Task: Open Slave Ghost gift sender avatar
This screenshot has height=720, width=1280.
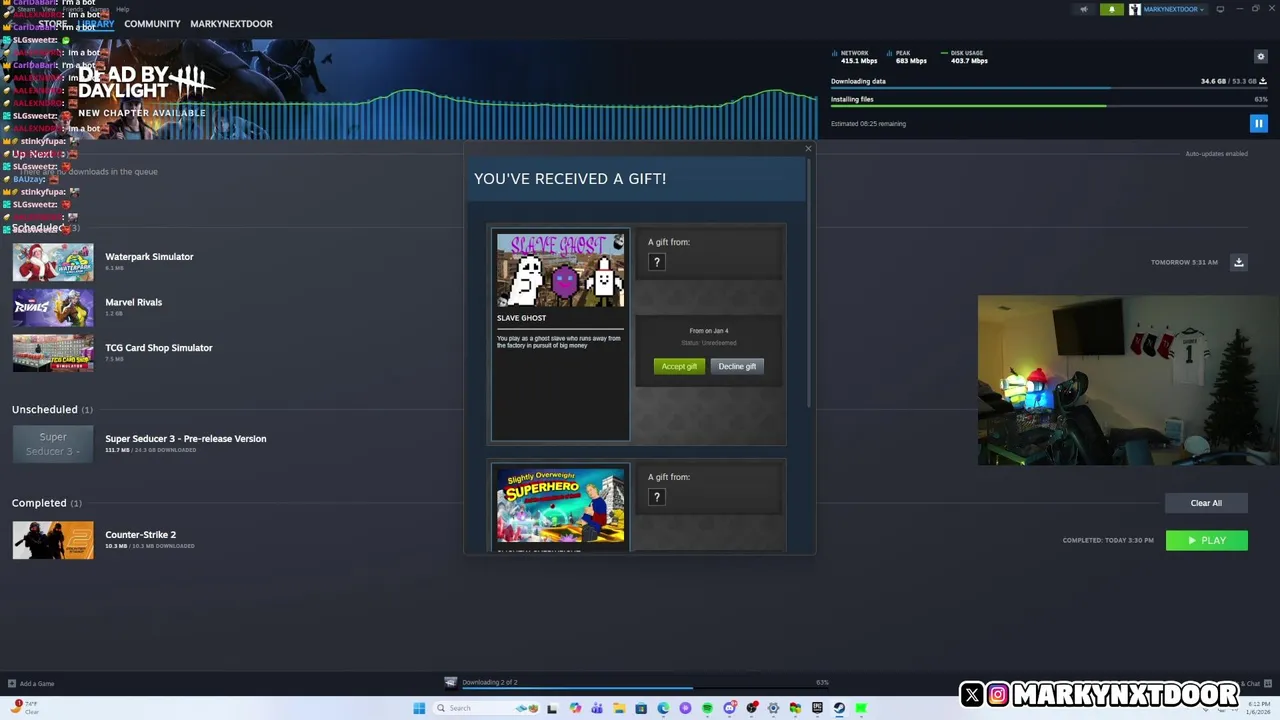Action: pos(657,262)
